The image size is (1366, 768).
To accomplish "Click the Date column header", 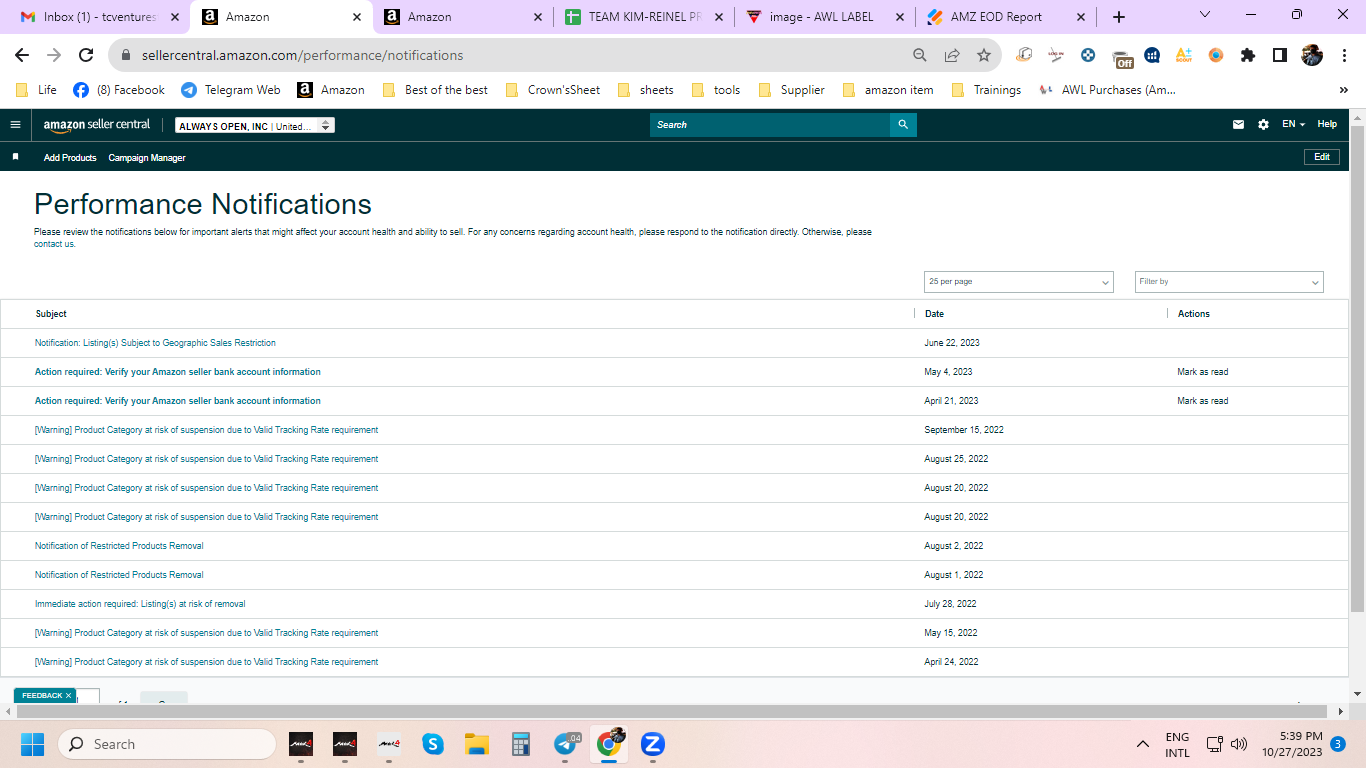I will pos(934,314).
